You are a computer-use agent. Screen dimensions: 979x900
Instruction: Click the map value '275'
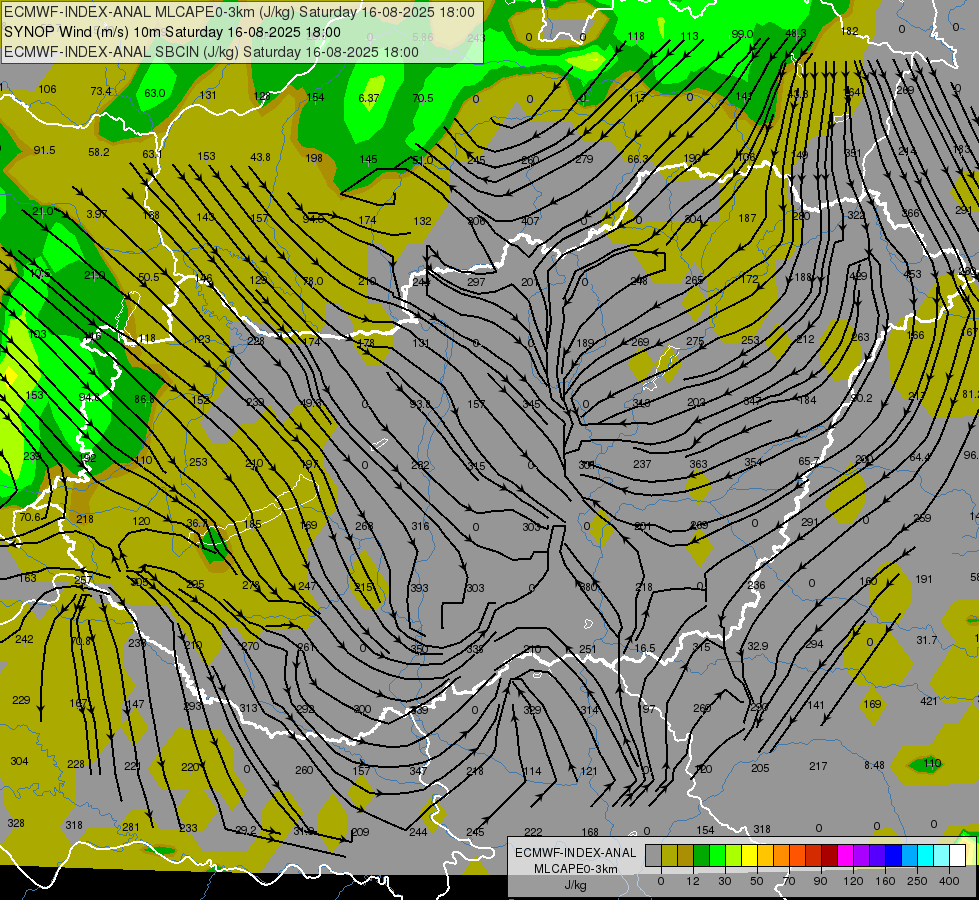pyautogui.click(x=695, y=341)
